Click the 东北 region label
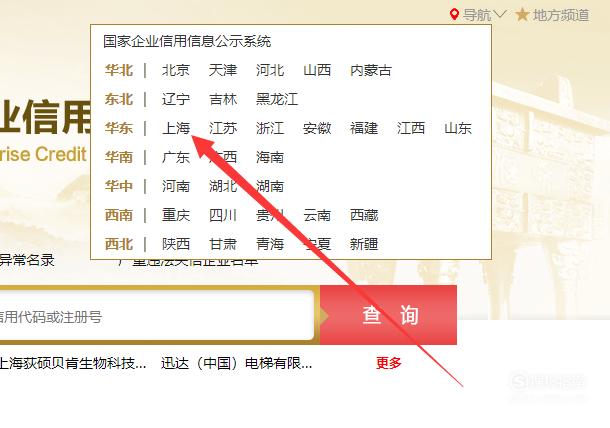 pyautogui.click(x=119, y=99)
